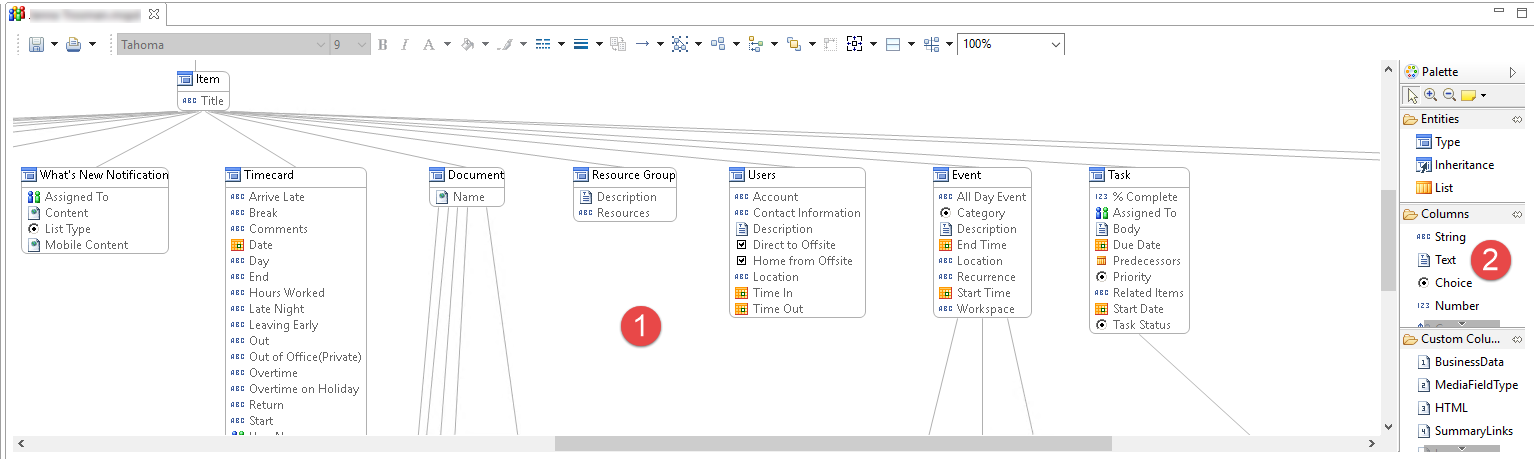Click the Arrange All layout icon
This screenshot has height=459, width=1534.
pyautogui.click(x=718, y=45)
